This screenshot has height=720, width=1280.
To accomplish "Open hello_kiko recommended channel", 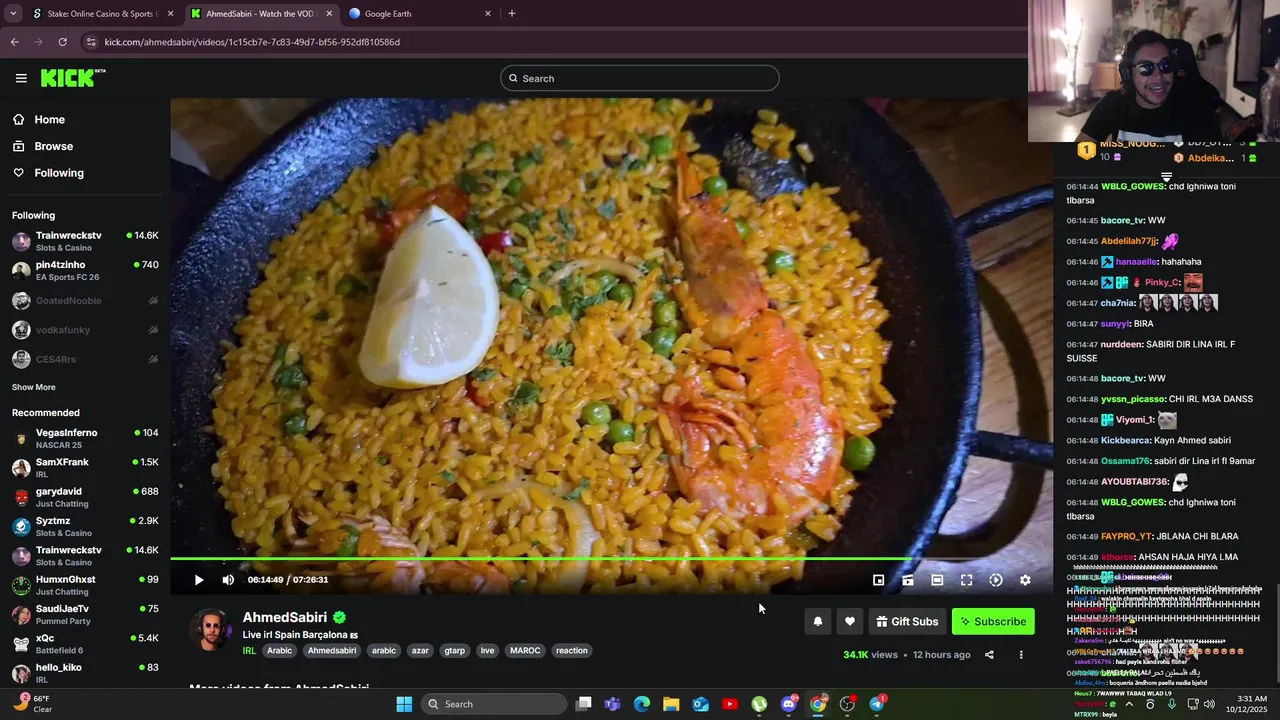I will pos(85,673).
